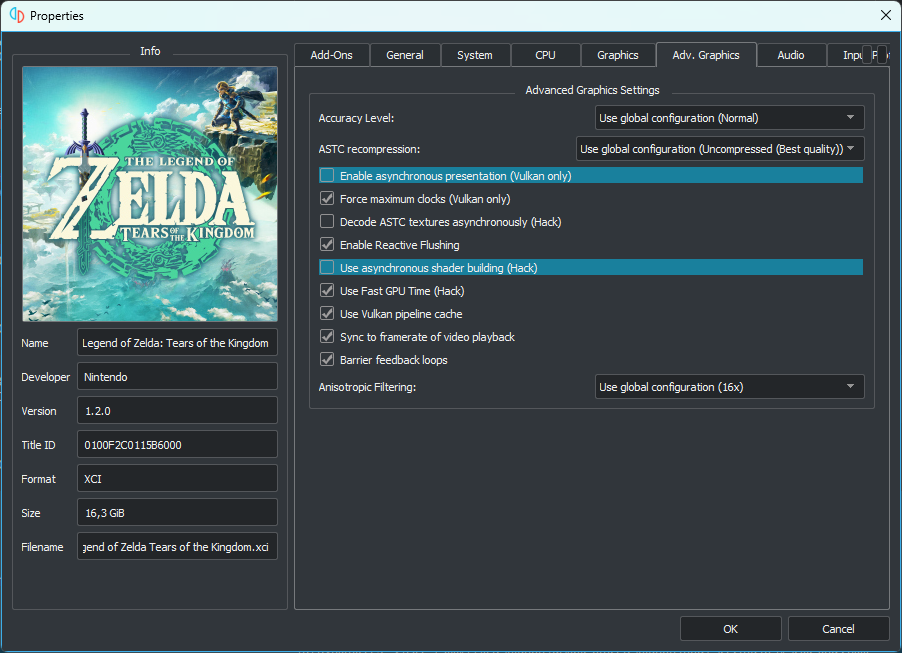Toggle Use Vulkan pipeline cache
Viewport: 902px width, 653px height.
pyautogui.click(x=327, y=314)
